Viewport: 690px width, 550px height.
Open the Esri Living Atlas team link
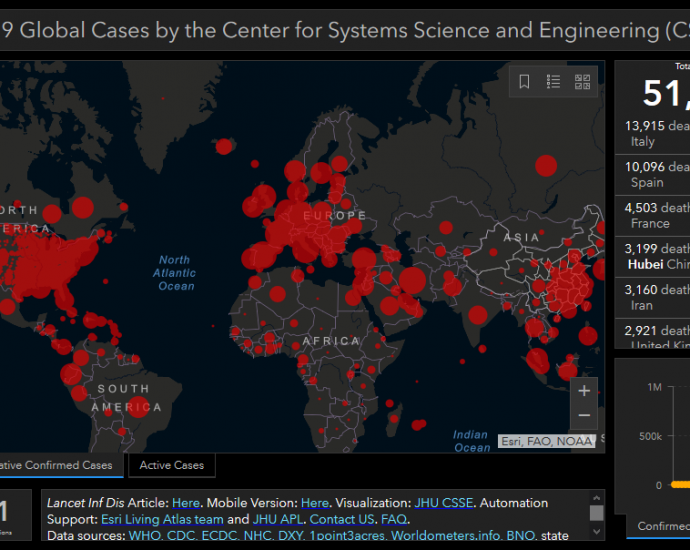(x=162, y=519)
